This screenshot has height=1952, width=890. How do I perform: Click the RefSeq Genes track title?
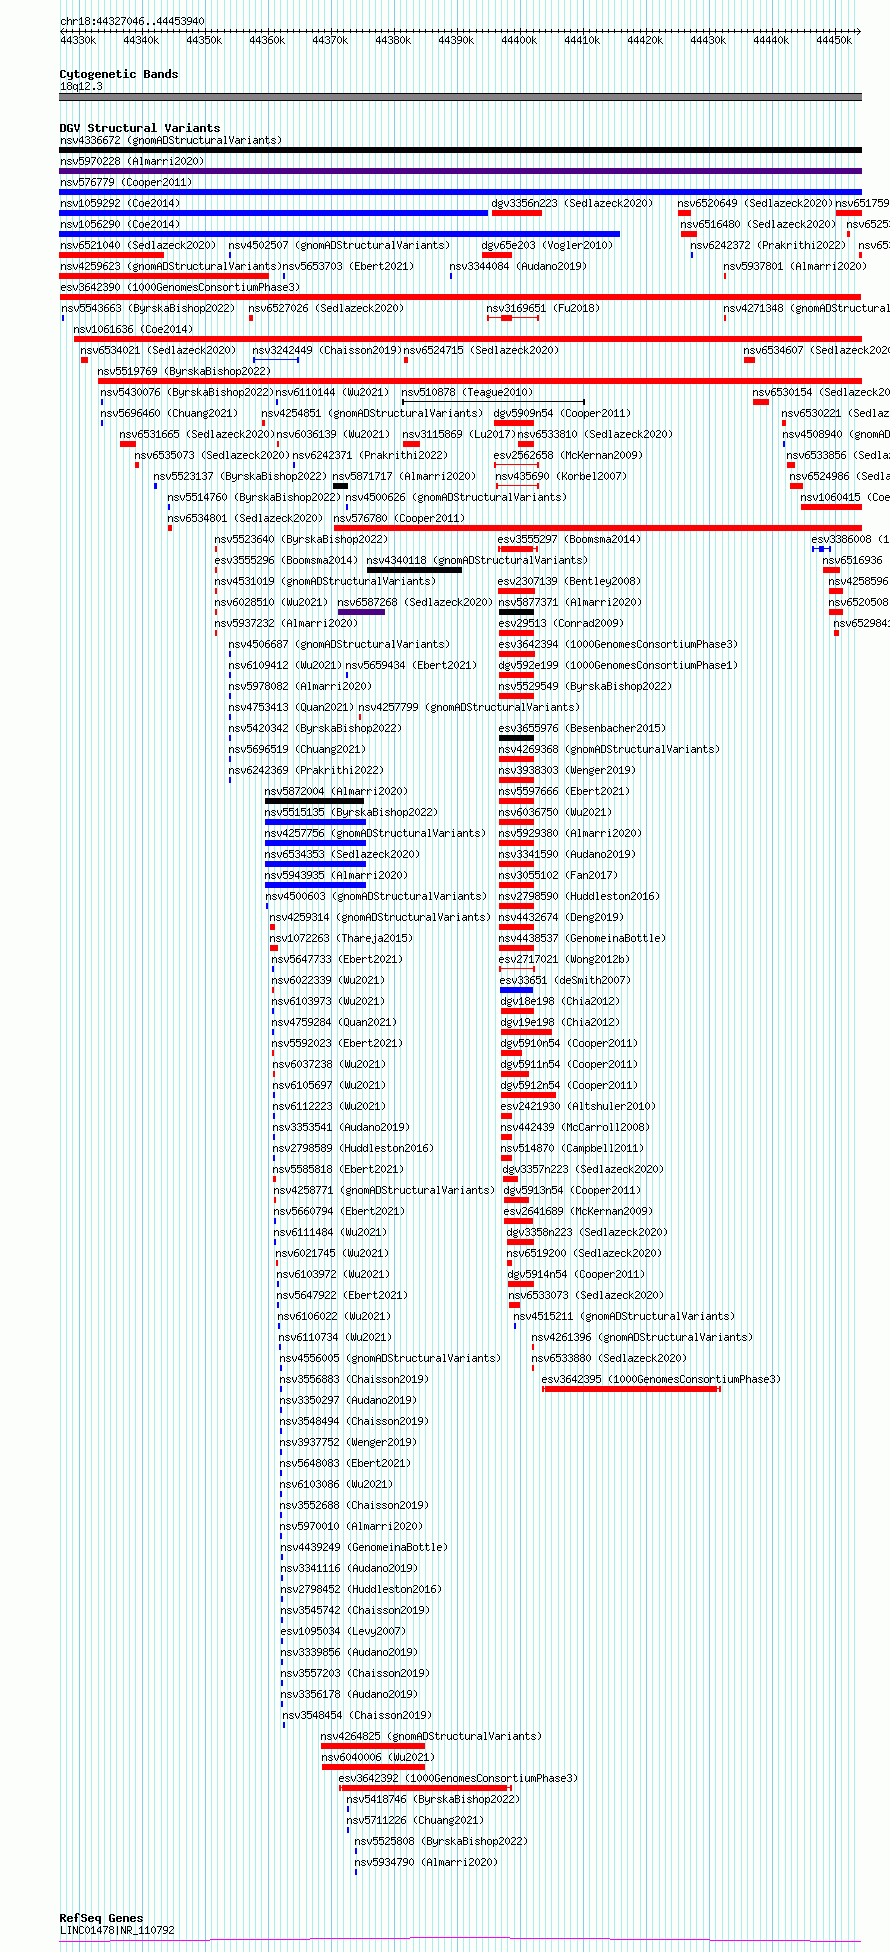click(x=101, y=1918)
